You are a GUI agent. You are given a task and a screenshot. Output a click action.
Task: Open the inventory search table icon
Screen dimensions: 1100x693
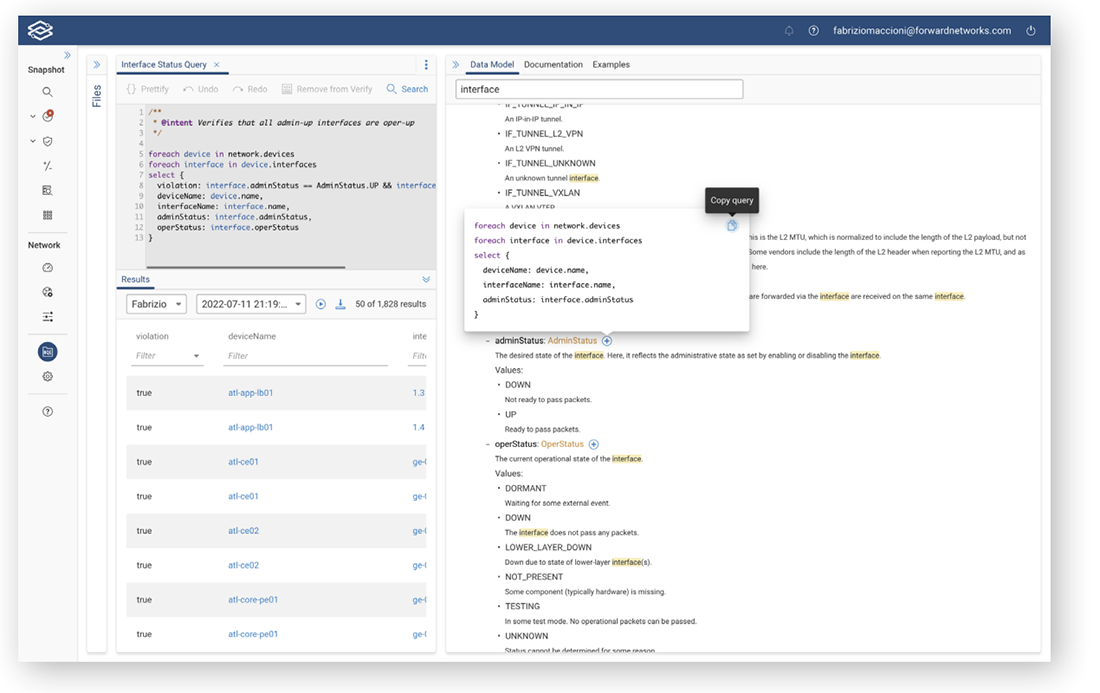(x=47, y=190)
